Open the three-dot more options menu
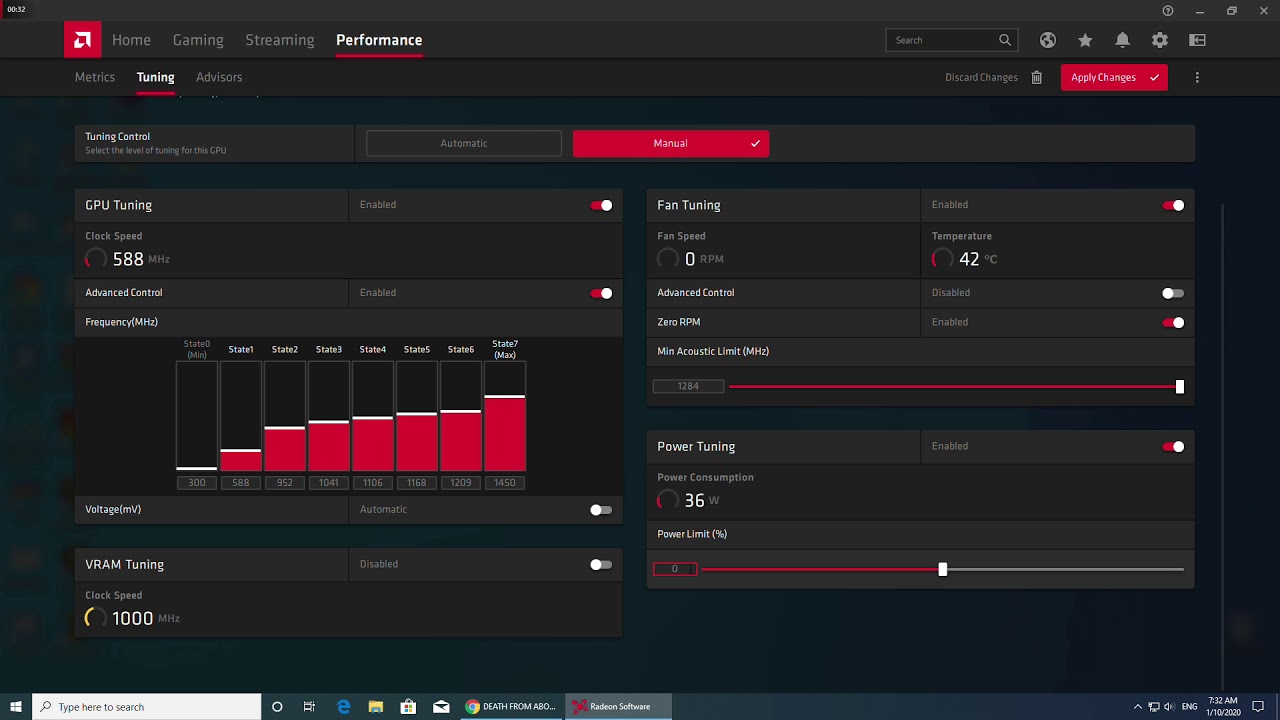The height and width of the screenshot is (720, 1280). (x=1197, y=77)
